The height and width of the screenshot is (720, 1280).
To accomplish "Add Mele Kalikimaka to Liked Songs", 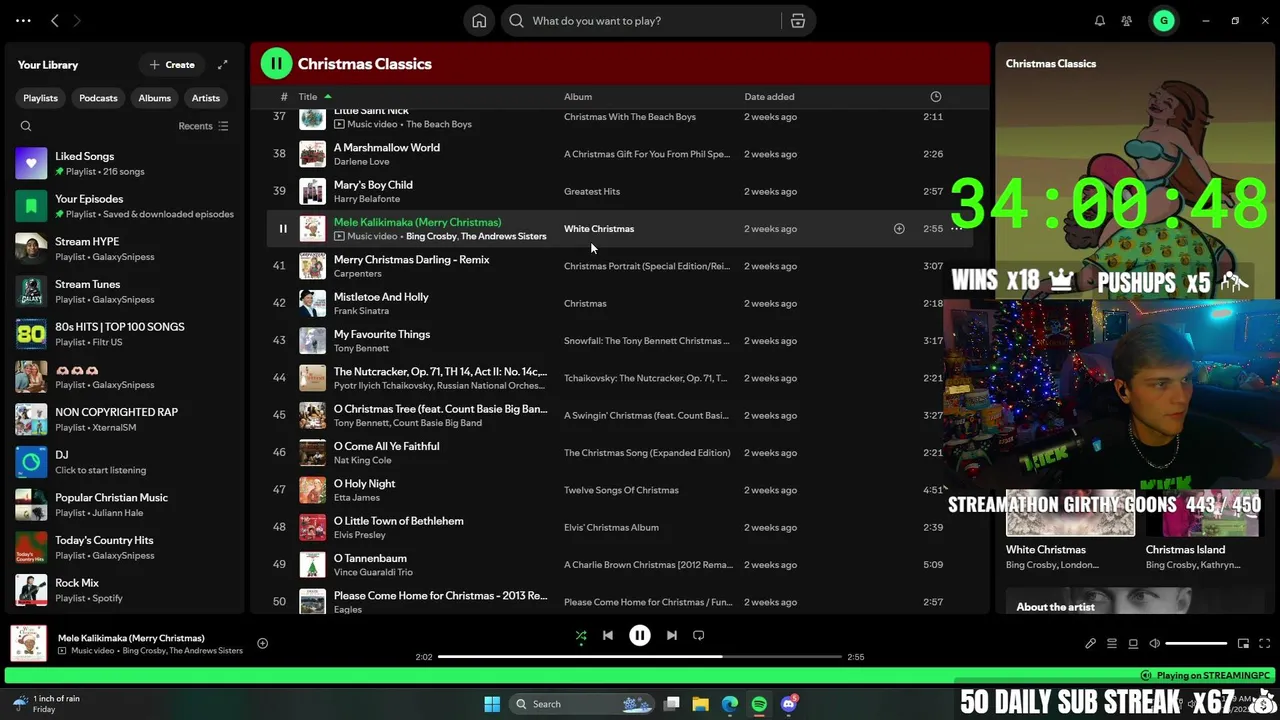I will click(899, 229).
